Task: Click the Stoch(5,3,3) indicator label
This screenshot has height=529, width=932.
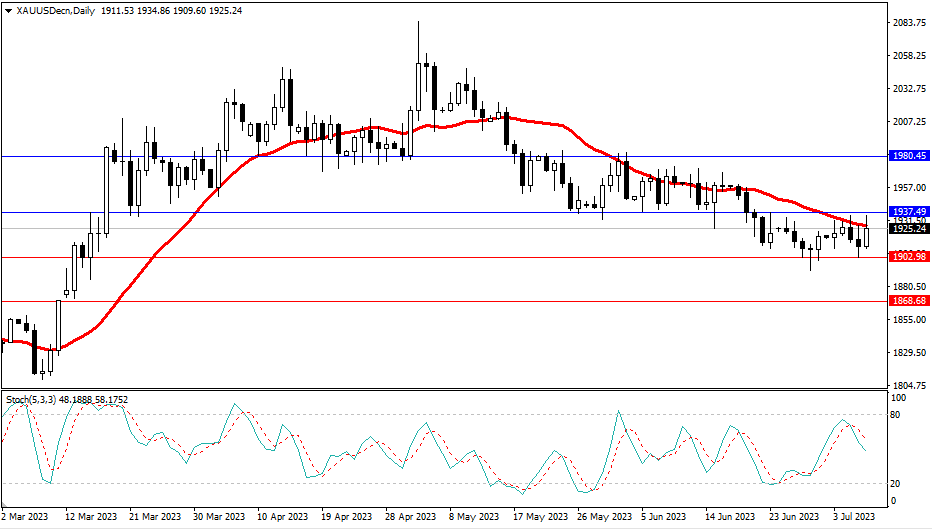Action: (x=31, y=400)
